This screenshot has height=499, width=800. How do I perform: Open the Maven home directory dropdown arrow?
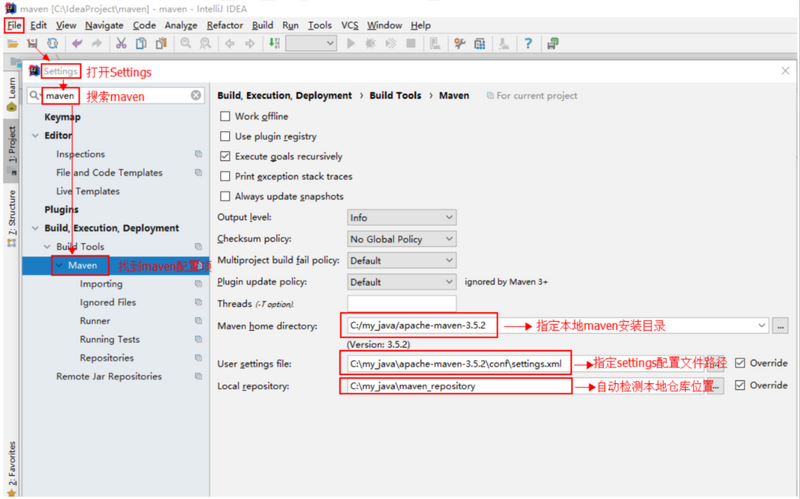click(x=761, y=326)
